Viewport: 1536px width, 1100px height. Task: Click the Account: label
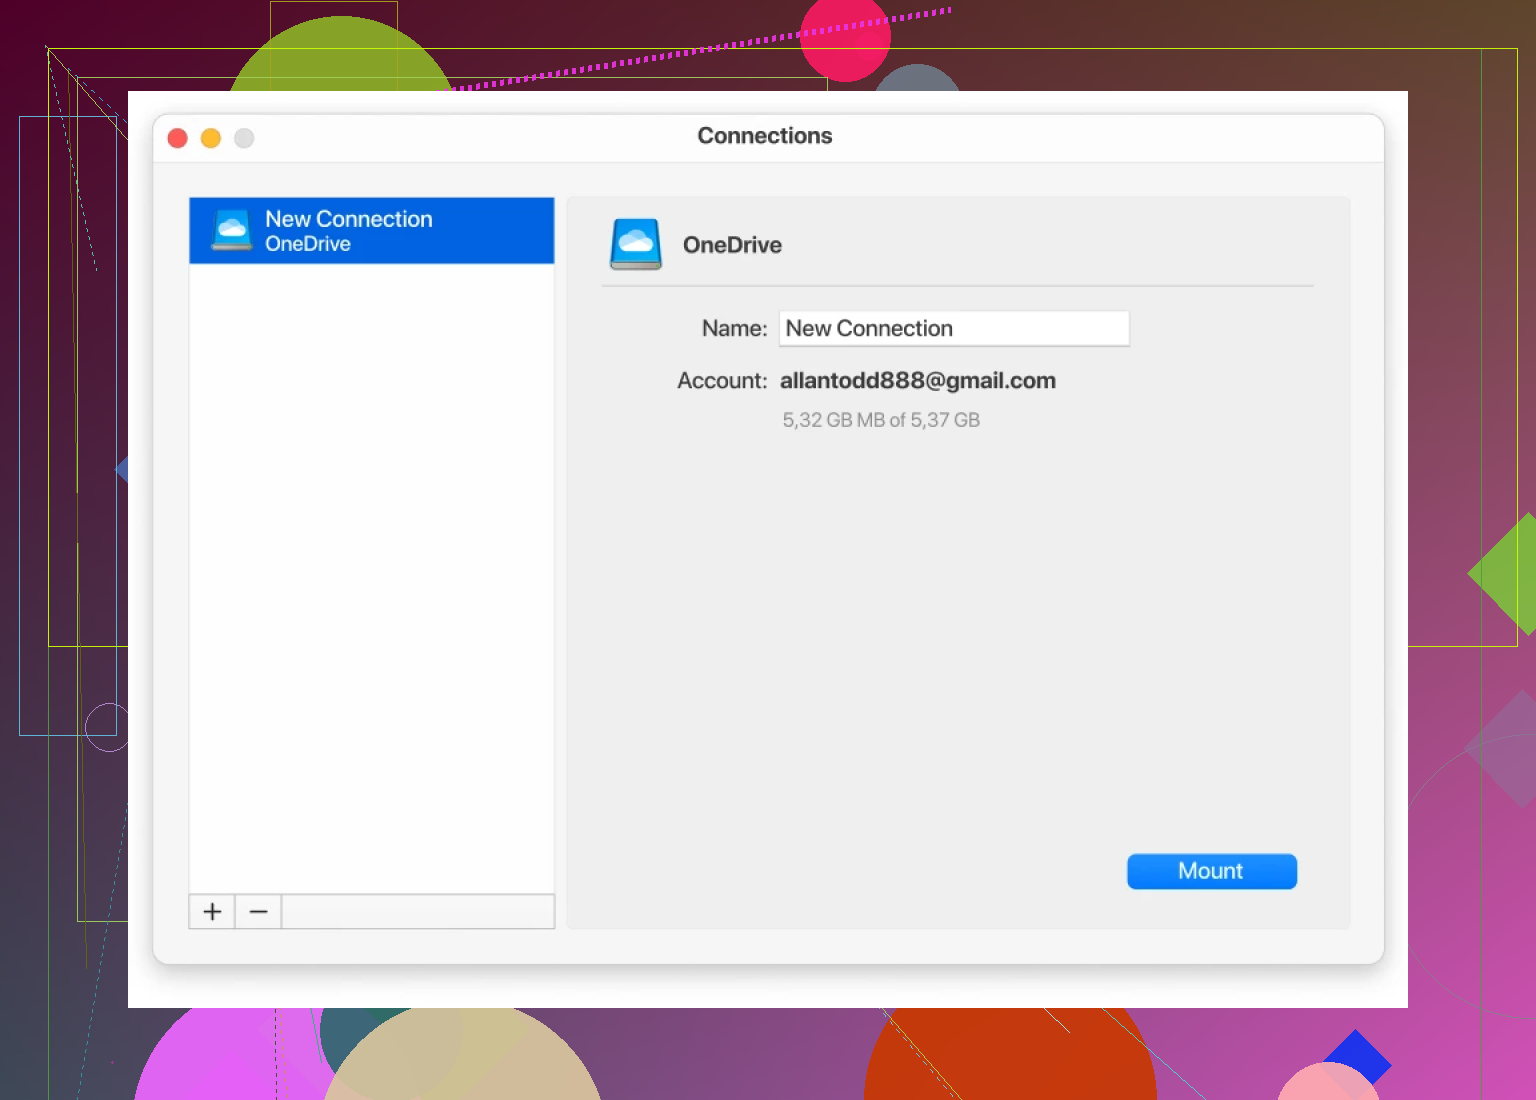(722, 381)
